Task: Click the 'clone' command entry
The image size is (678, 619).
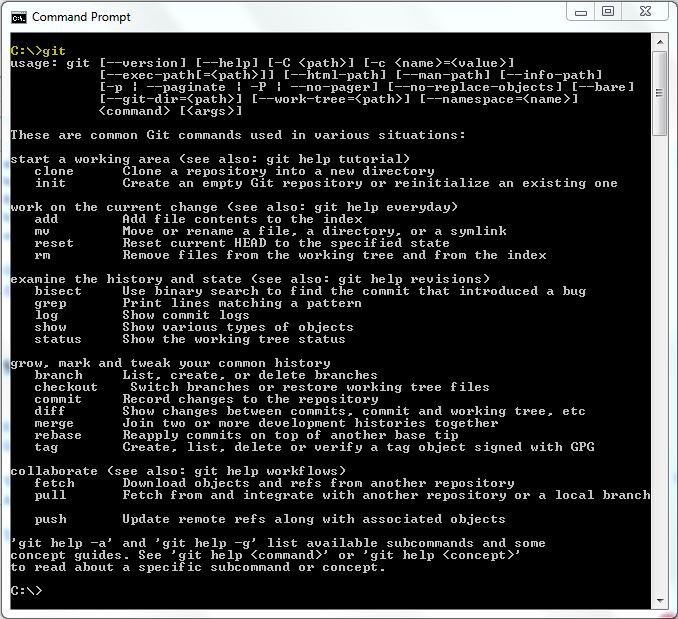Action: tap(54, 171)
